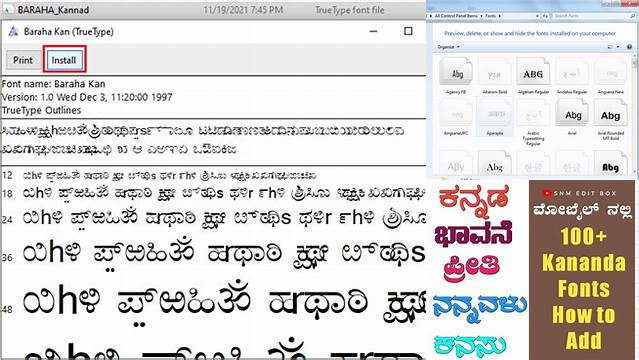
Task: Click the Aparajita font icon
Action: click(x=495, y=115)
